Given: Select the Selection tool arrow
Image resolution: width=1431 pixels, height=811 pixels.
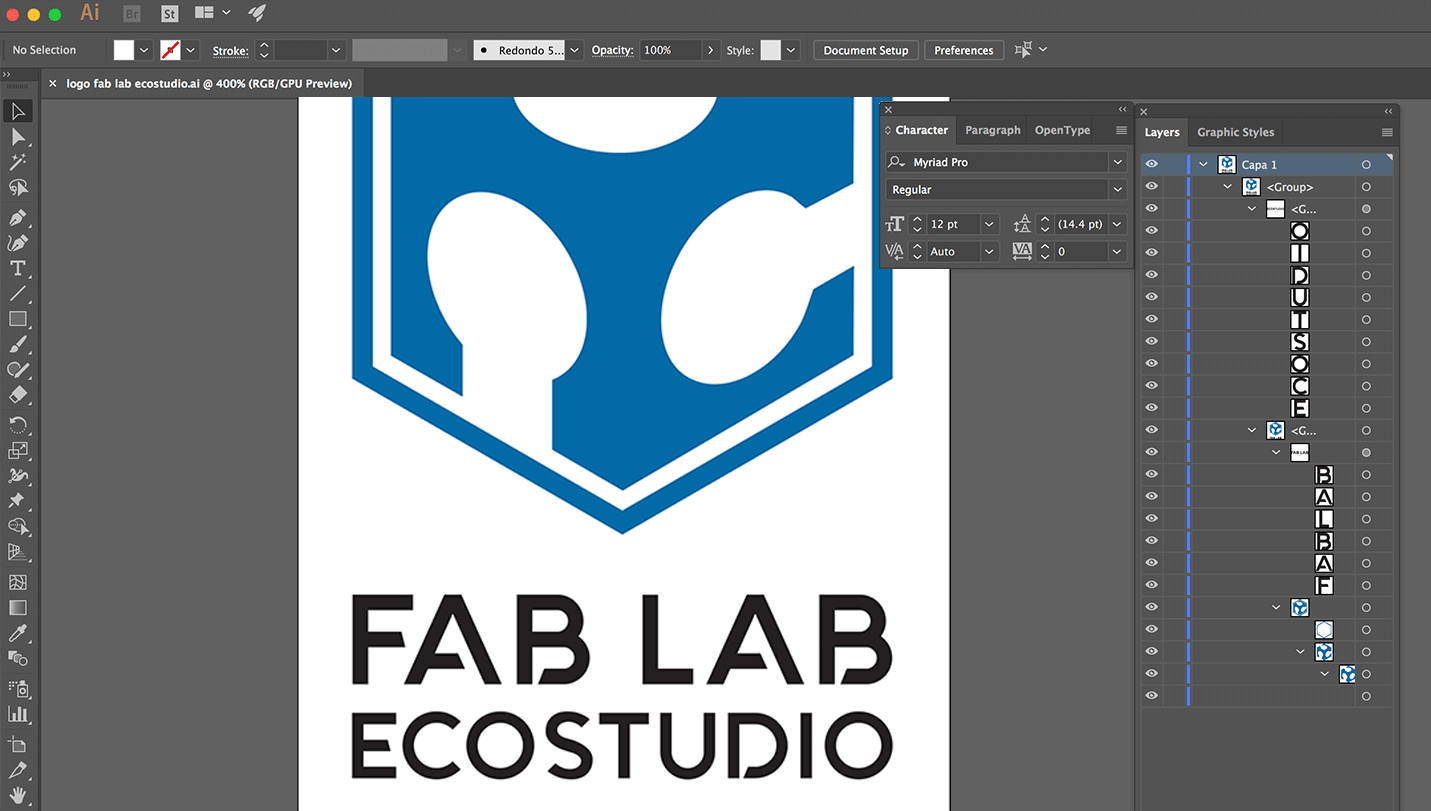Looking at the screenshot, I should pyautogui.click(x=17, y=111).
